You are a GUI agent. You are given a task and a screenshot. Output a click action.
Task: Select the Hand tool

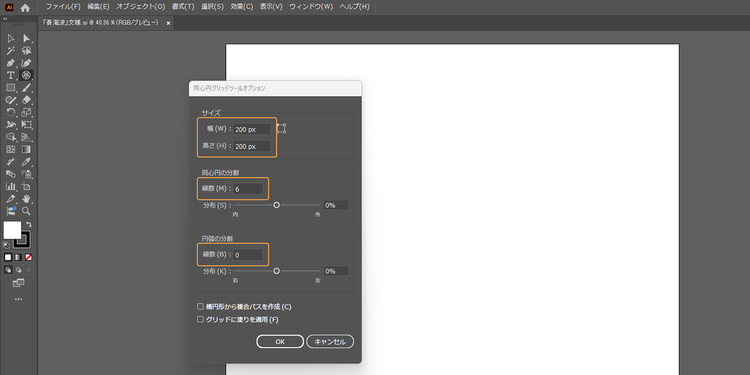[26, 199]
